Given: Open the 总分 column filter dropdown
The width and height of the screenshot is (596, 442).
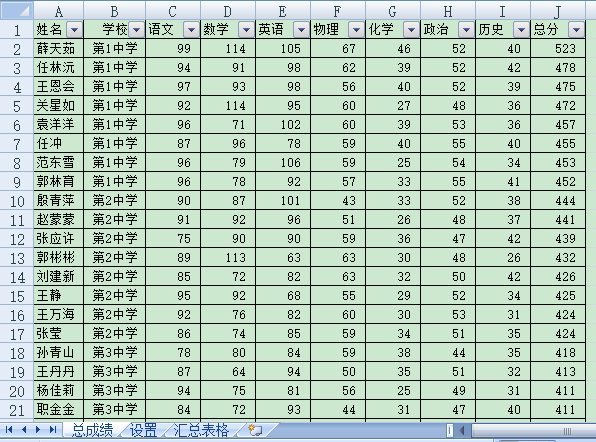Looking at the screenshot, I should pyautogui.click(x=576, y=29).
